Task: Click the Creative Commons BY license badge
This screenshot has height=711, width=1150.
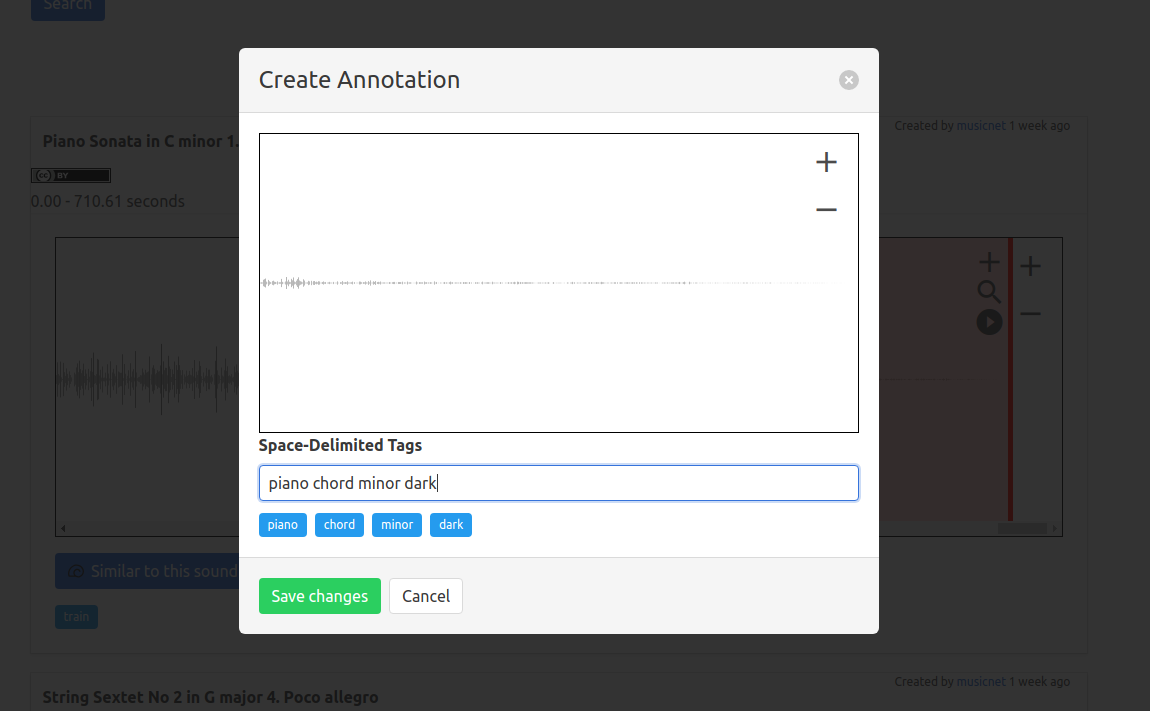Action: pyautogui.click(x=71, y=175)
